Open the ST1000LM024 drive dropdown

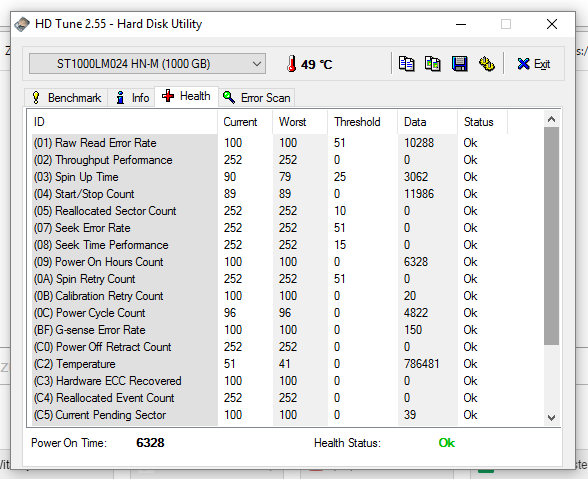(x=147, y=64)
